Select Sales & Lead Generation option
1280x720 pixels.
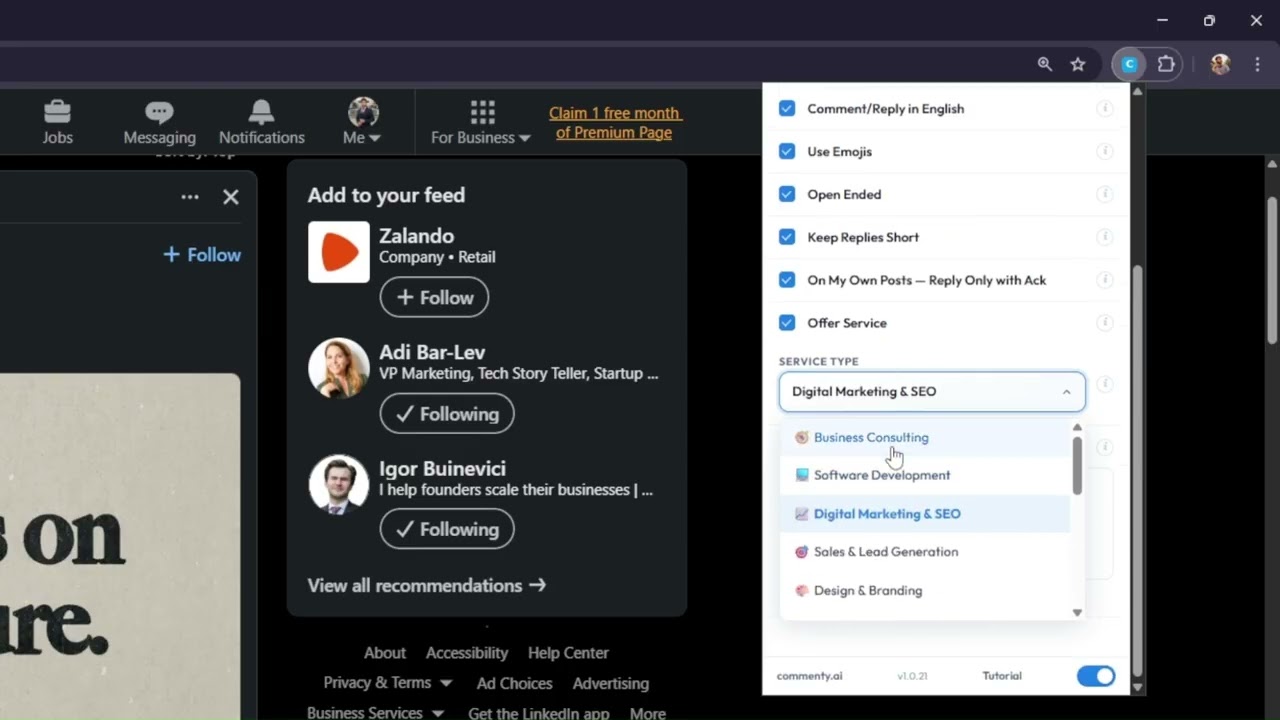[x=925, y=552]
